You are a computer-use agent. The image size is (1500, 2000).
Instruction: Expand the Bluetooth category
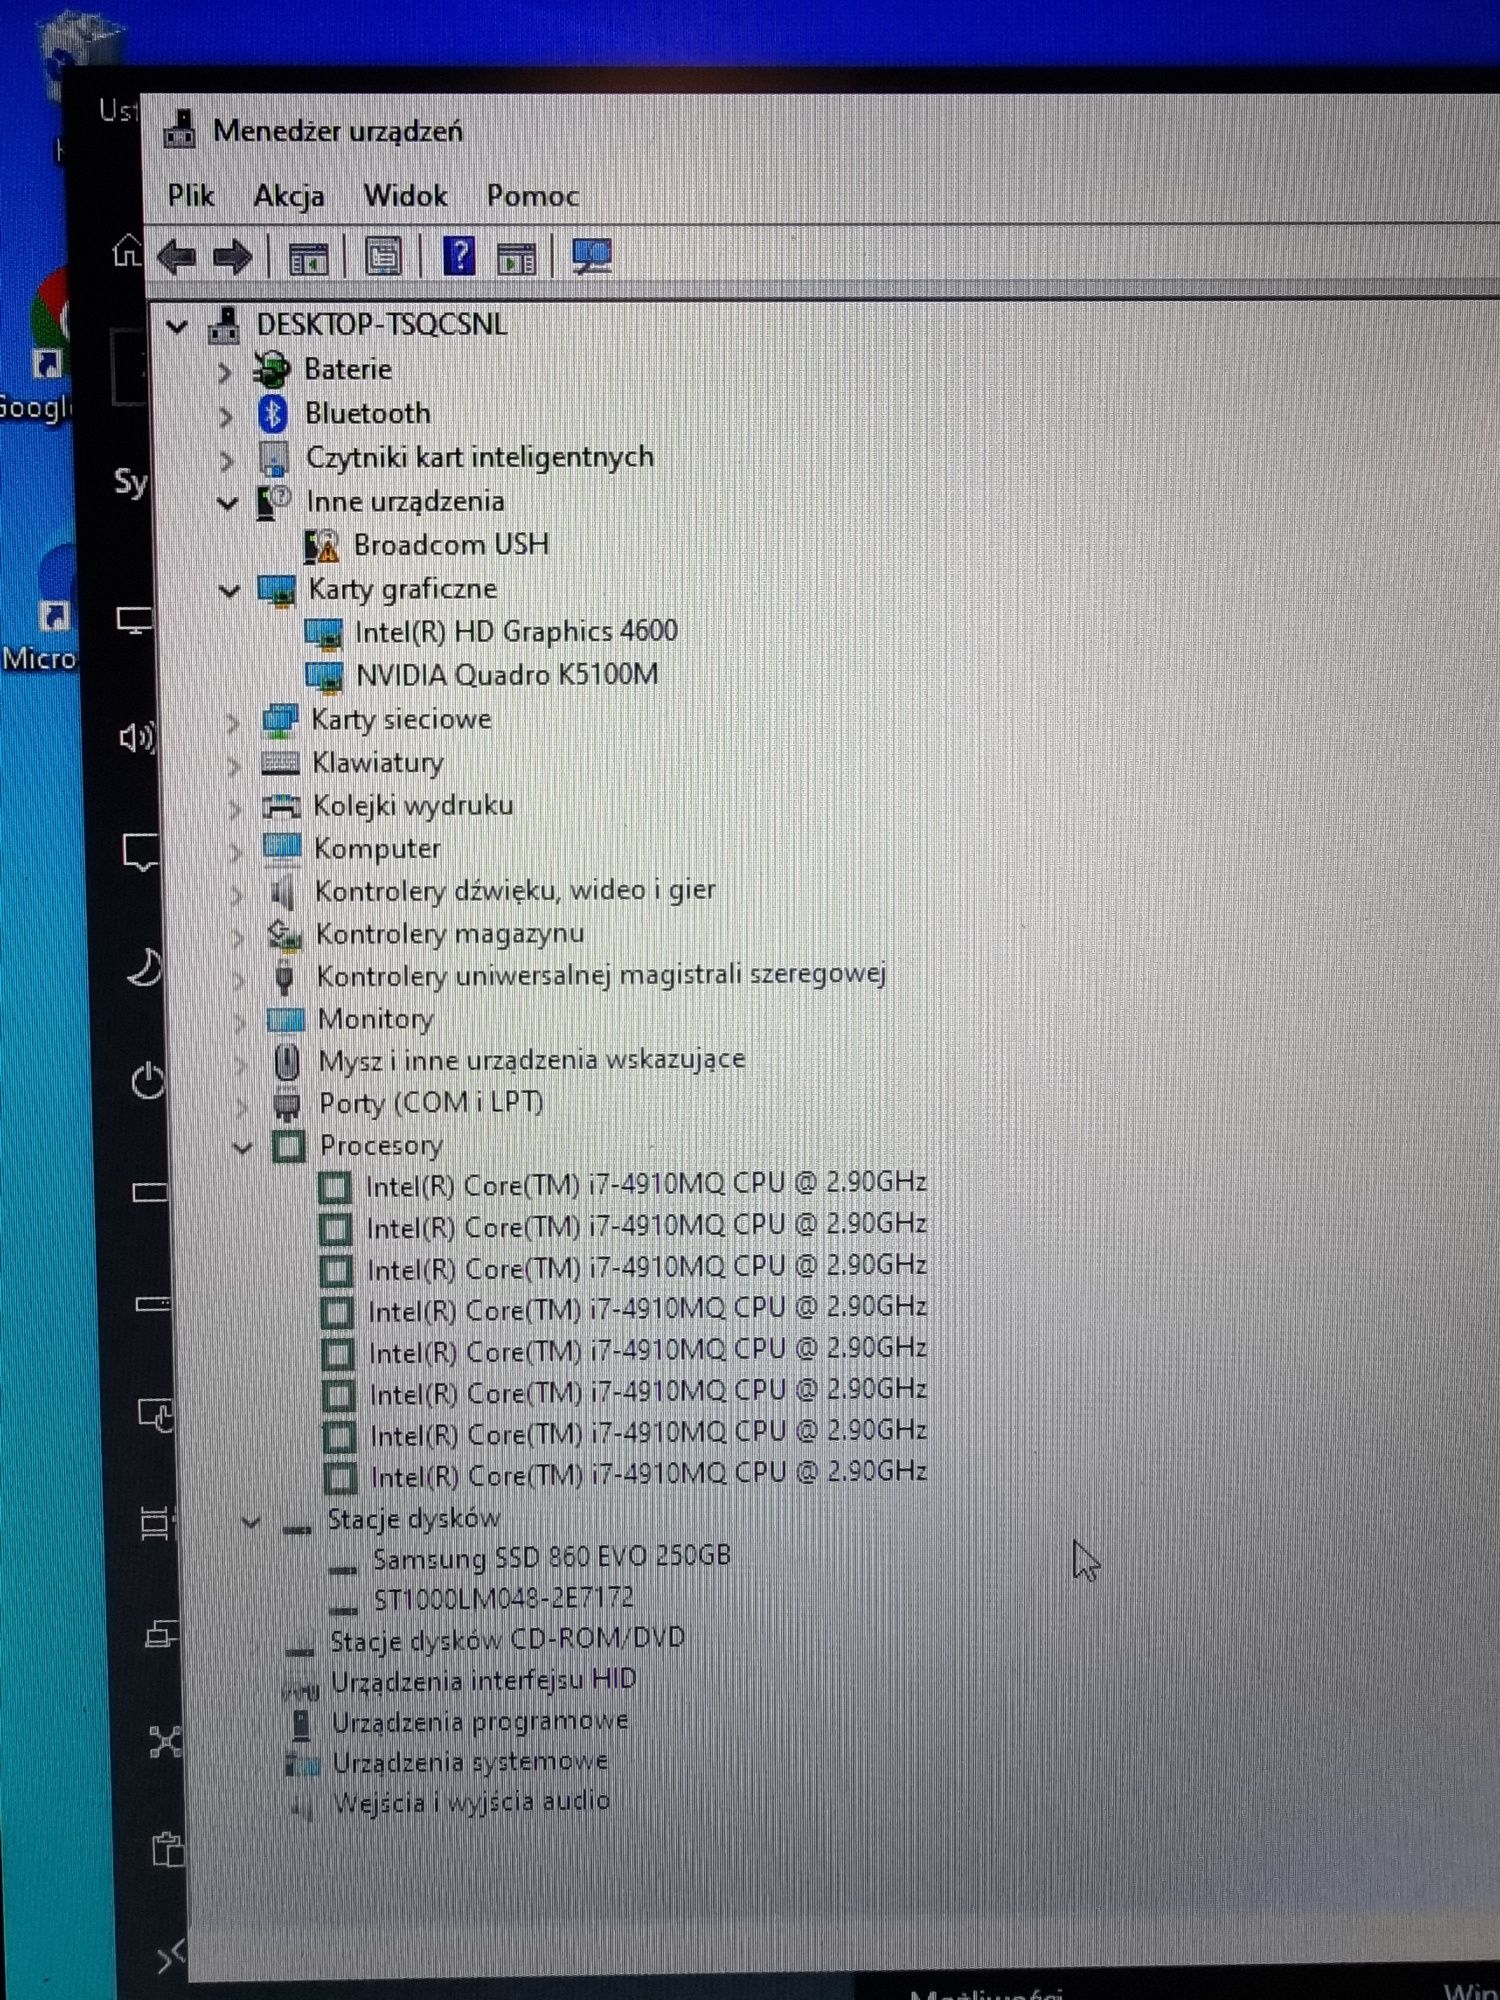coord(226,415)
